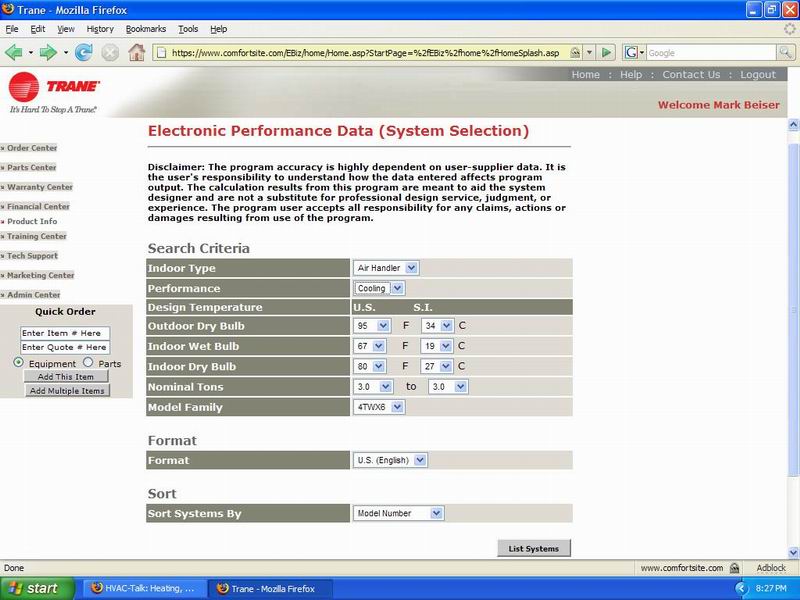This screenshot has height=600, width=800.
Task: Select the Equipment radio button
Action: coord(19,363)
